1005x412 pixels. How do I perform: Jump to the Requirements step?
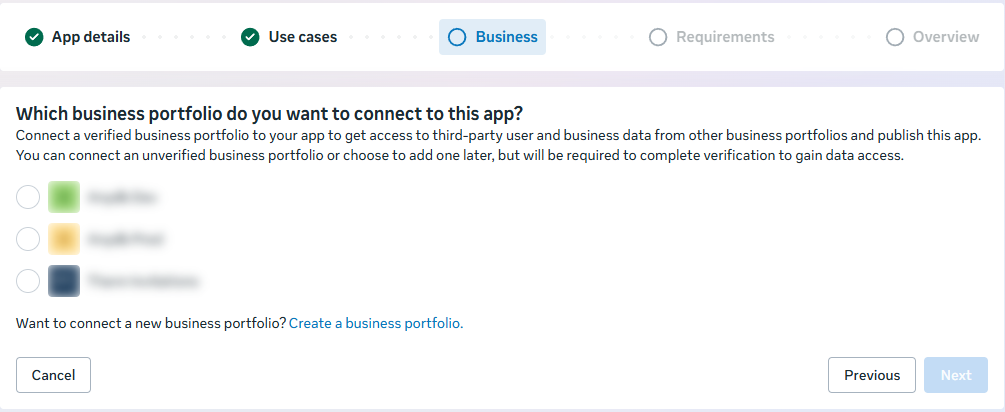click(711, 37)
